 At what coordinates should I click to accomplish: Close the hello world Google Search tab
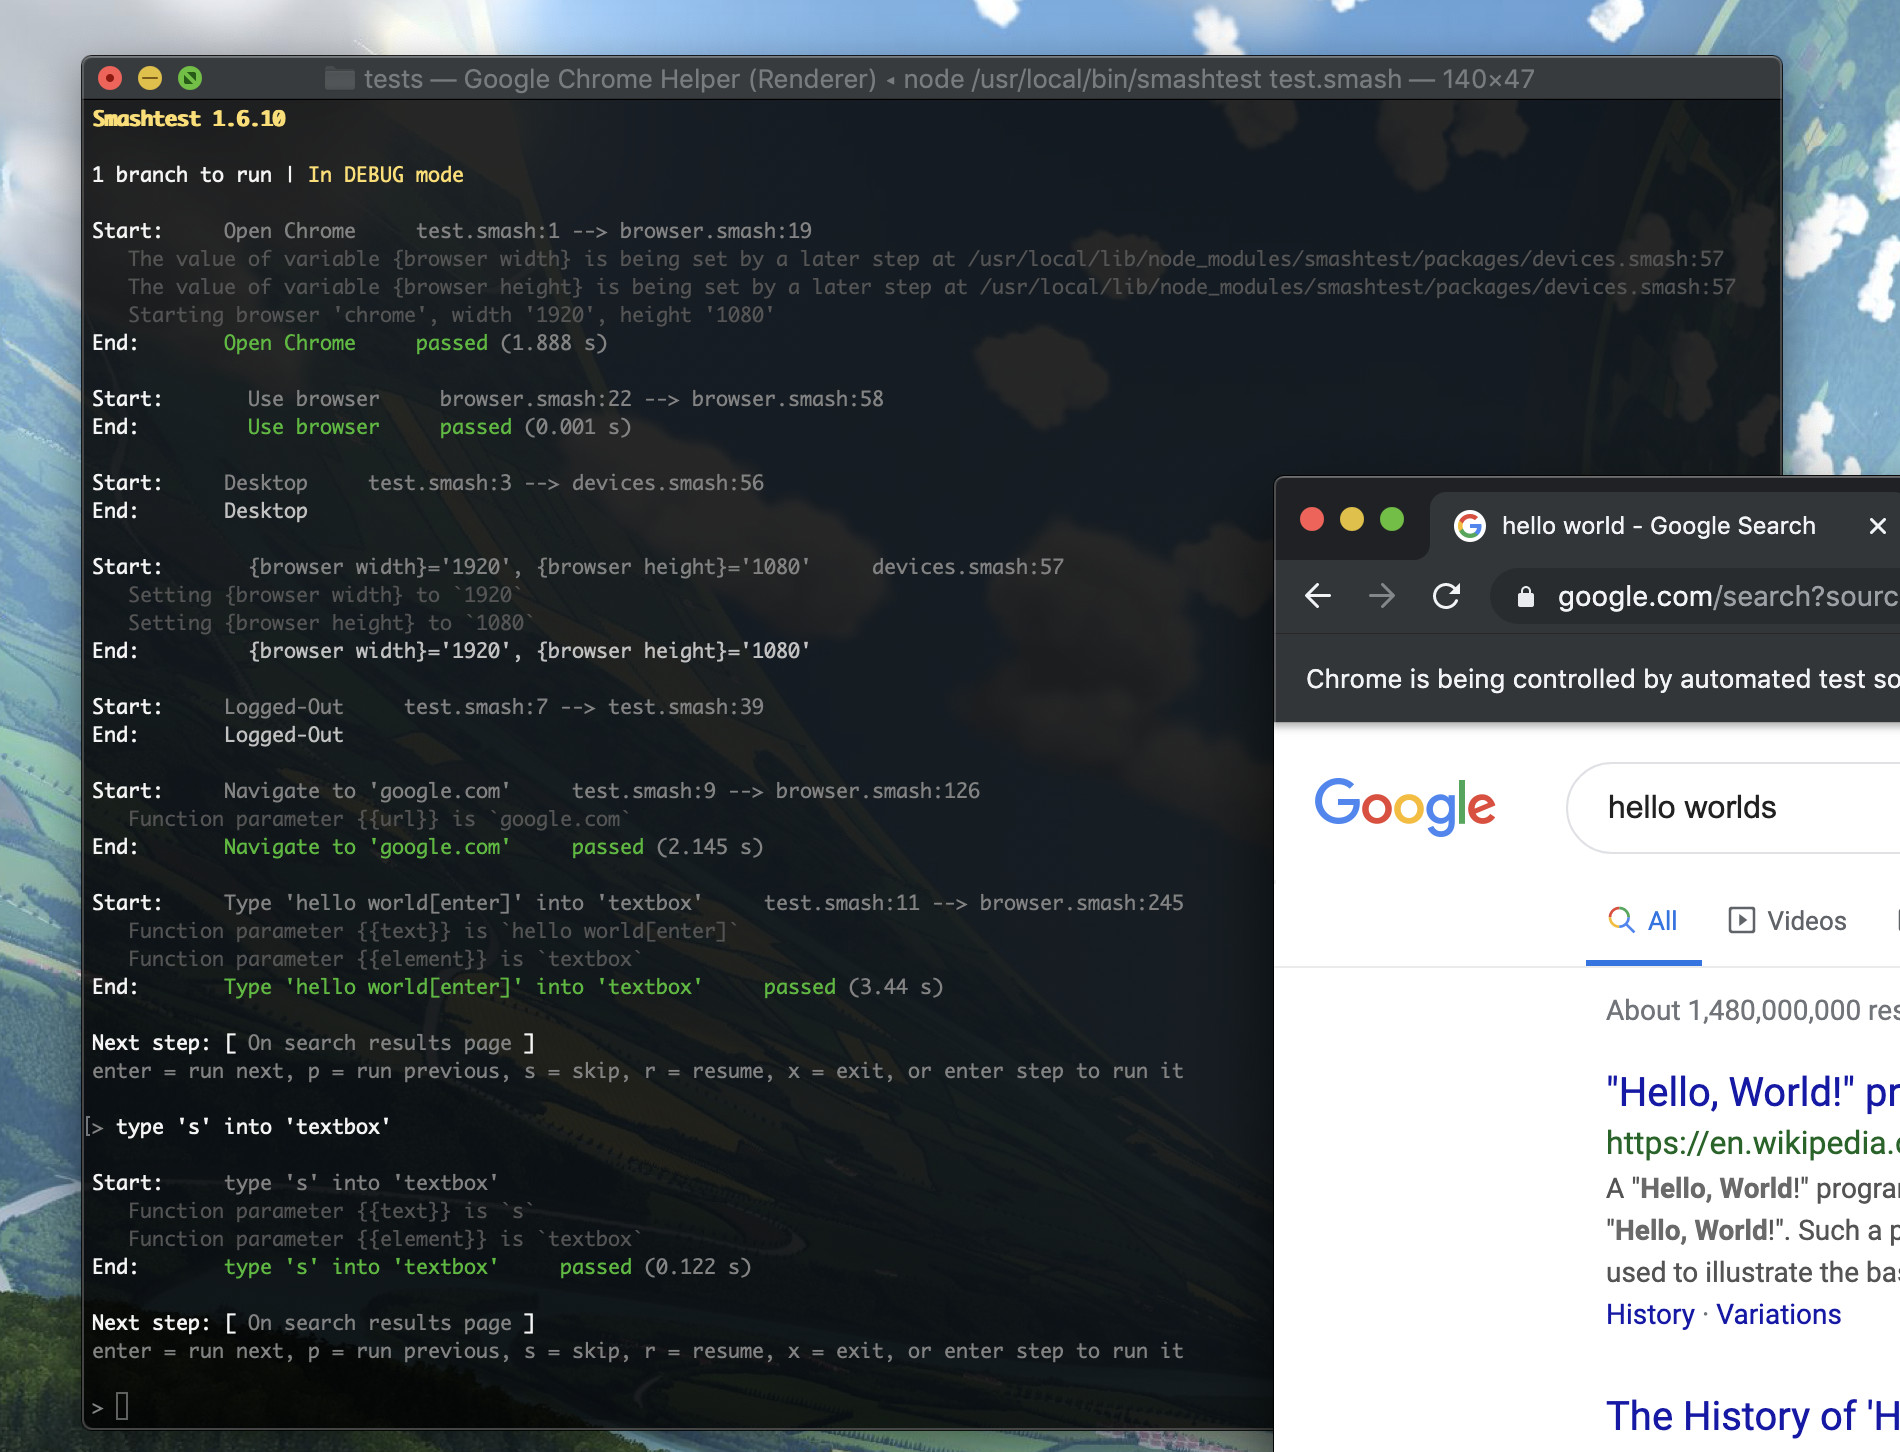tap(1877, 526)
